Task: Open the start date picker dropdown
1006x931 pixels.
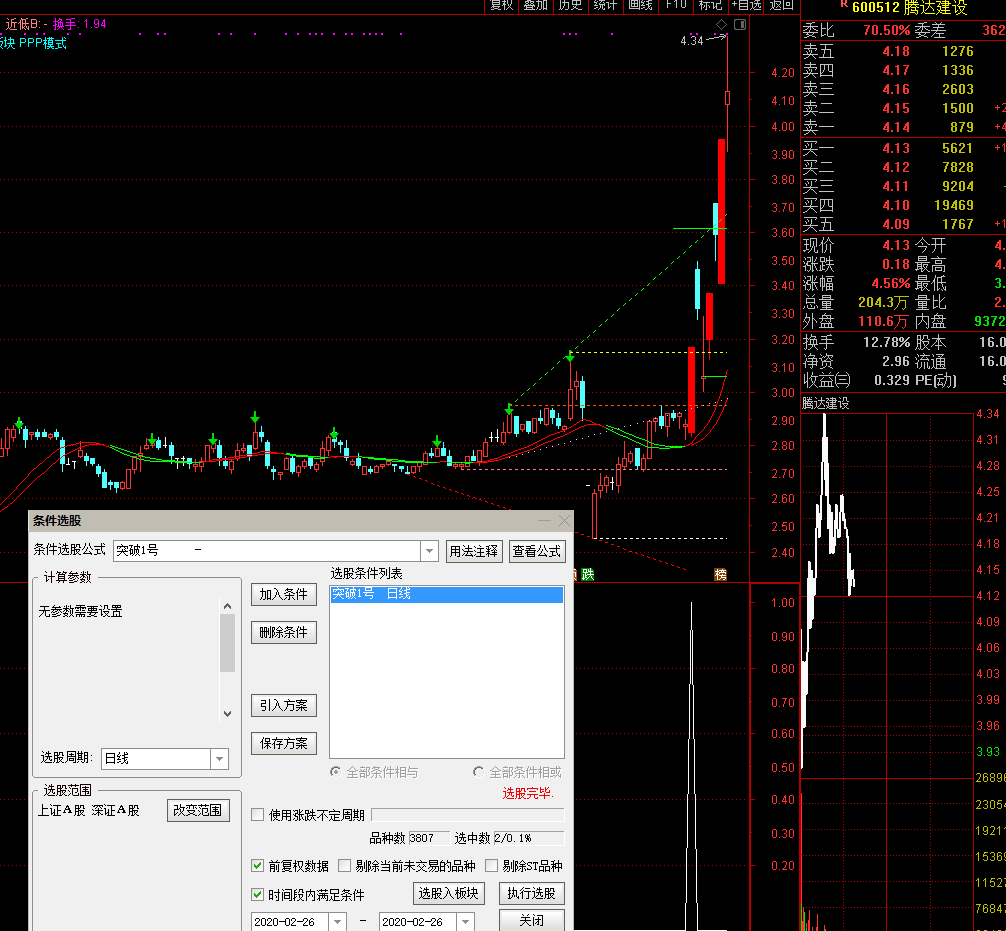Action: (x=337, y=922)
